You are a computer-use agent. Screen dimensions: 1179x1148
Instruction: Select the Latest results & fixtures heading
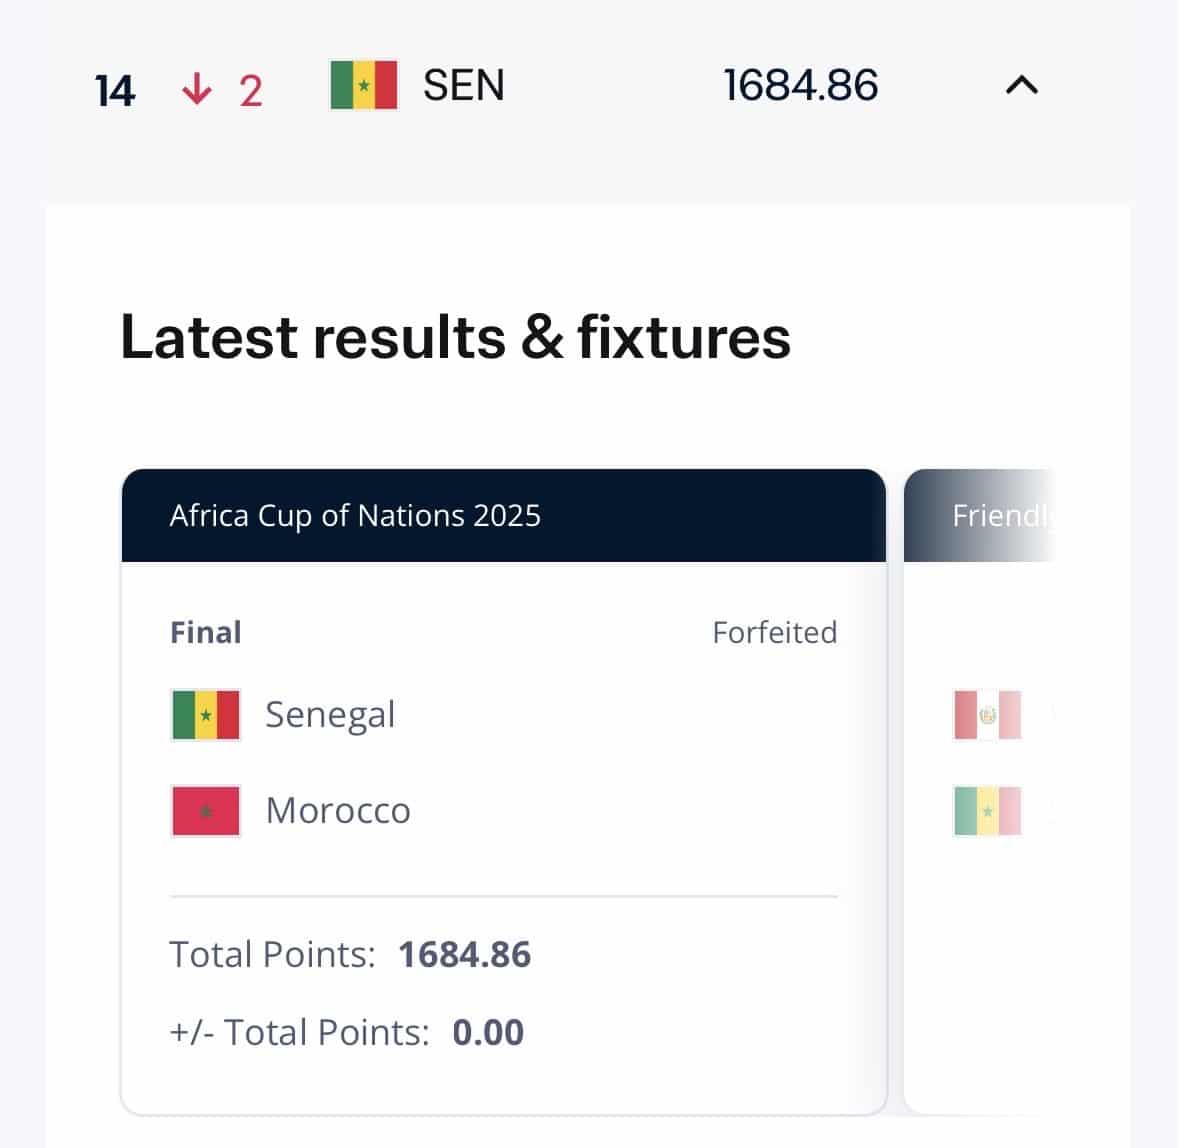(454, 338)
